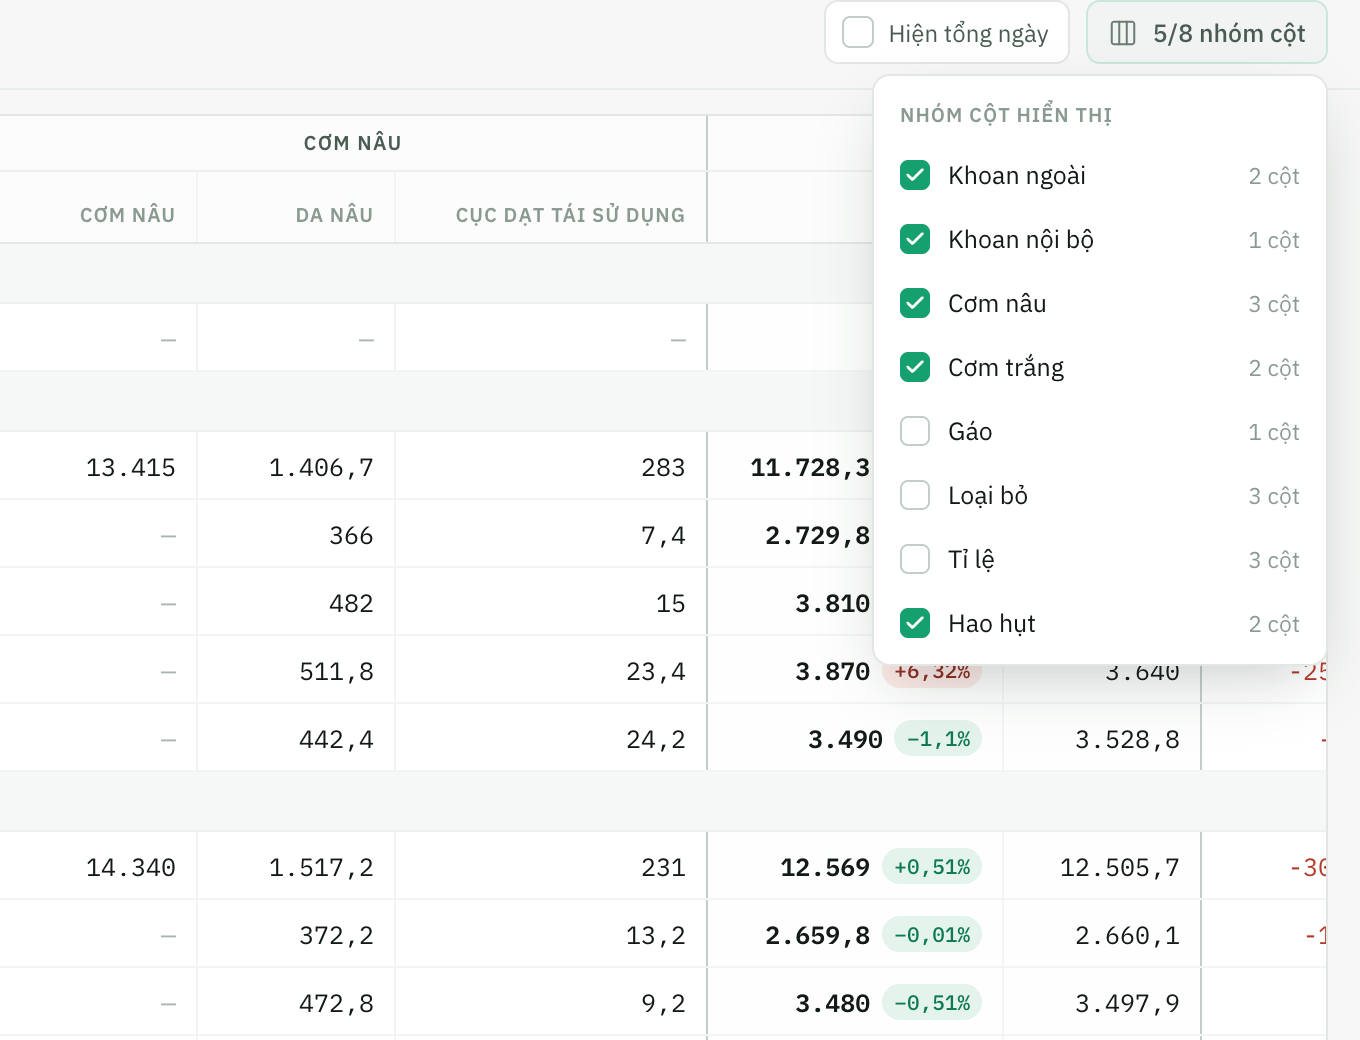Uncheck the Cơm trắng column group
This screenshot has width=1360, height=1040.
point(915,367)
